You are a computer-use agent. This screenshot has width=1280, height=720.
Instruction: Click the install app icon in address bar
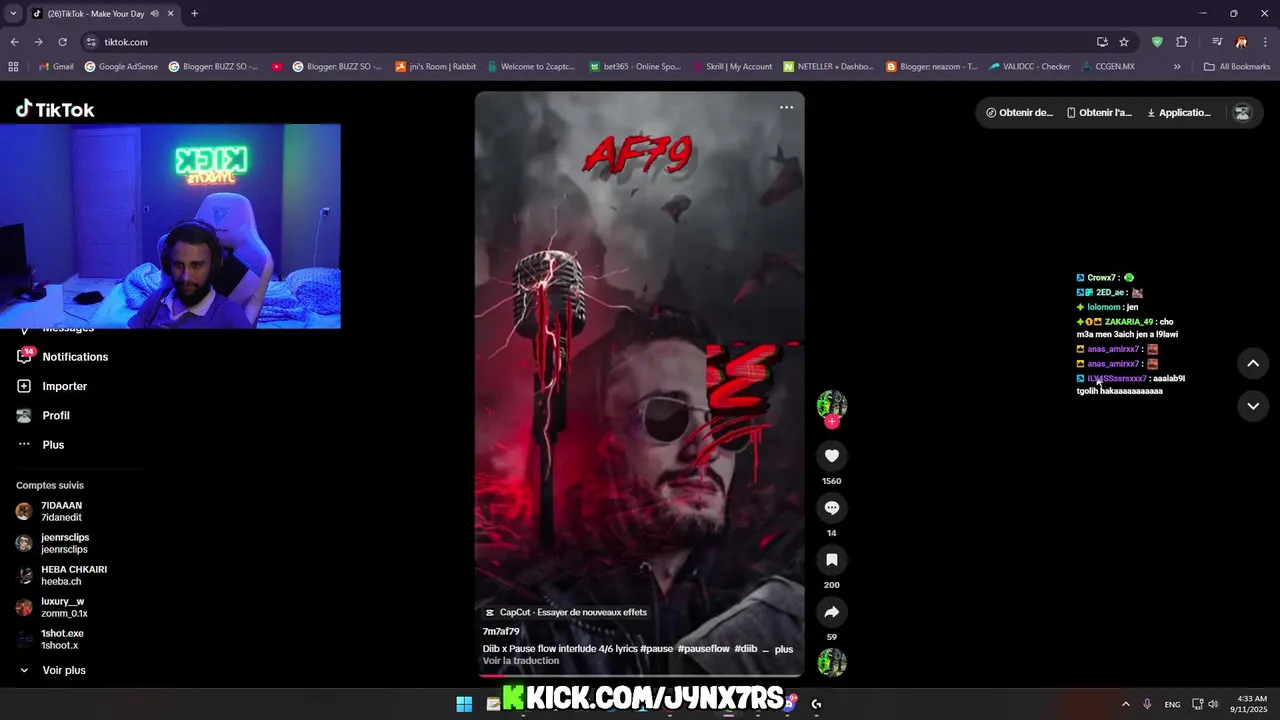pos(1102,42)
